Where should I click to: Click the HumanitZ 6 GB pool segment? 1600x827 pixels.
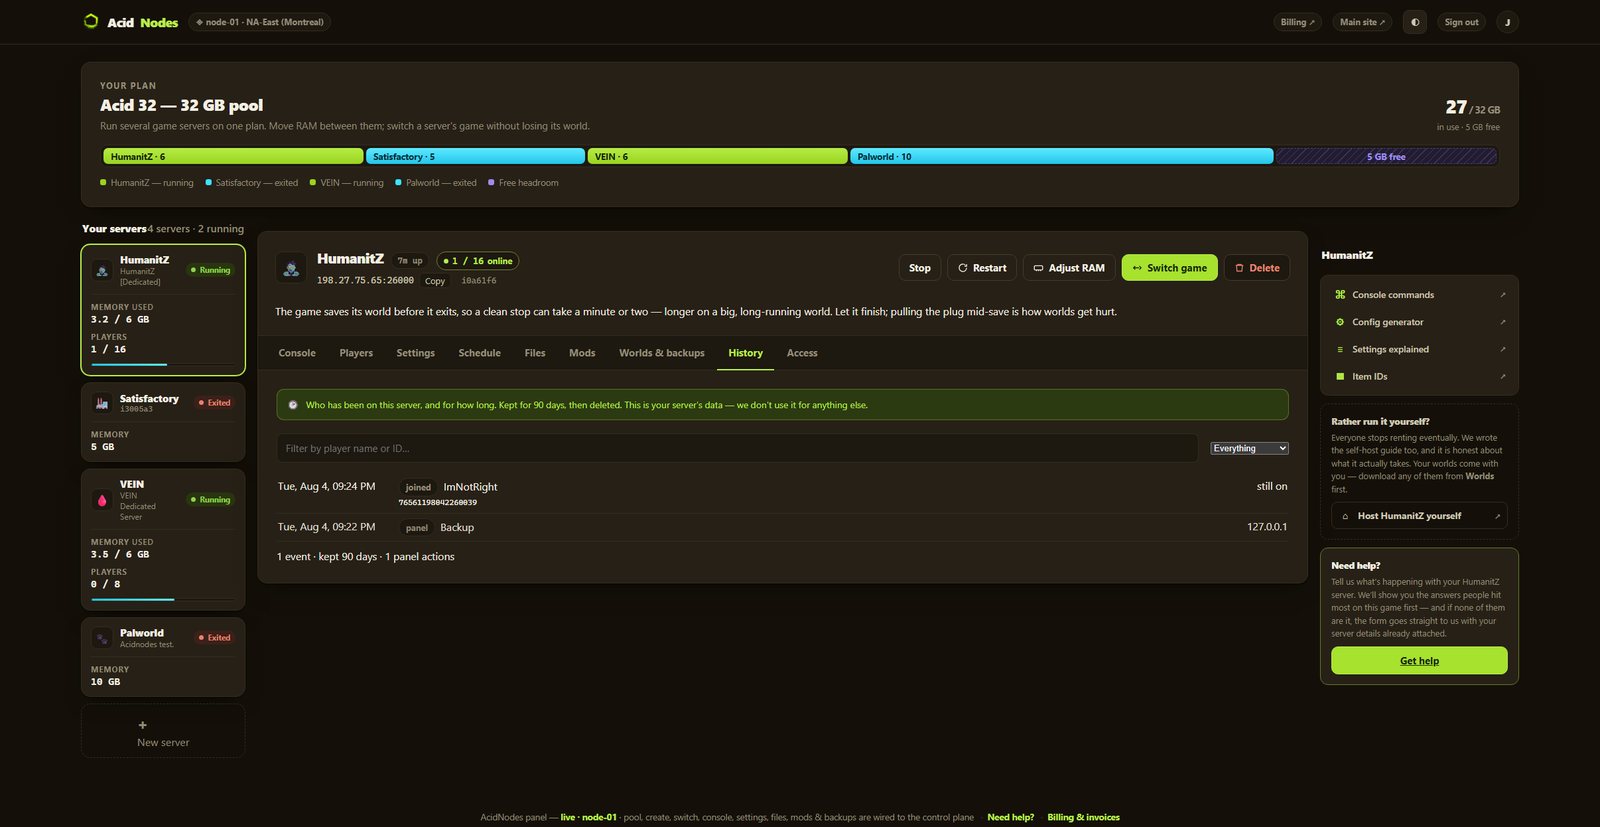pos(233,156)
